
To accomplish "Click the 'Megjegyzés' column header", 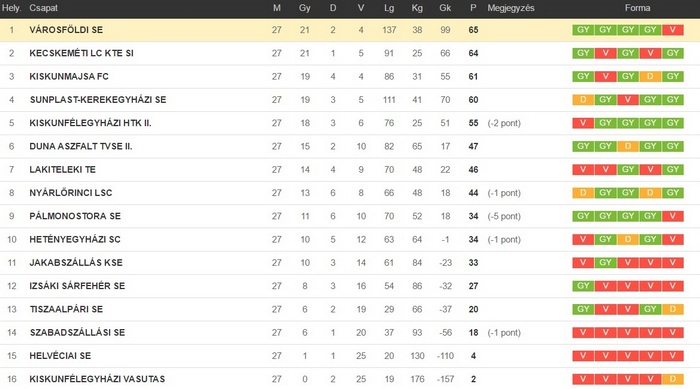I will click(x=511, y=8).
